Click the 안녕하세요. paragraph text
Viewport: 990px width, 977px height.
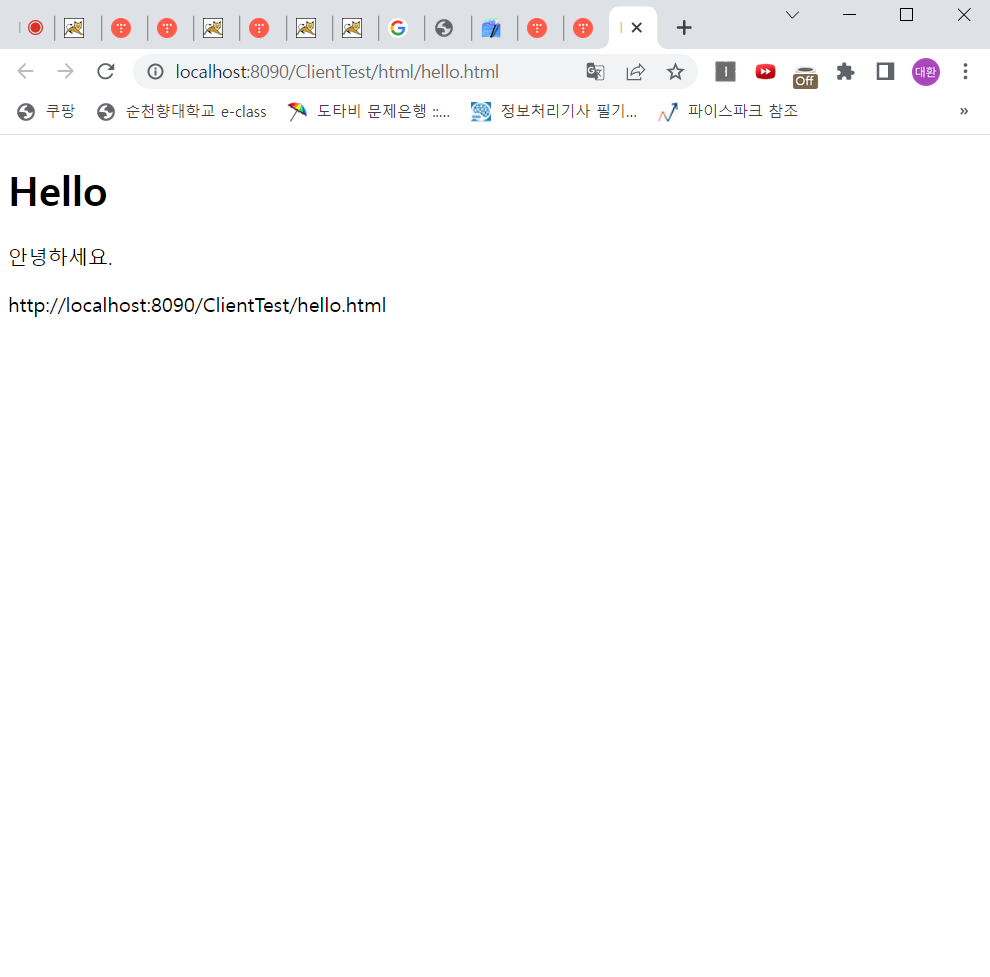[x=61, y=256]
